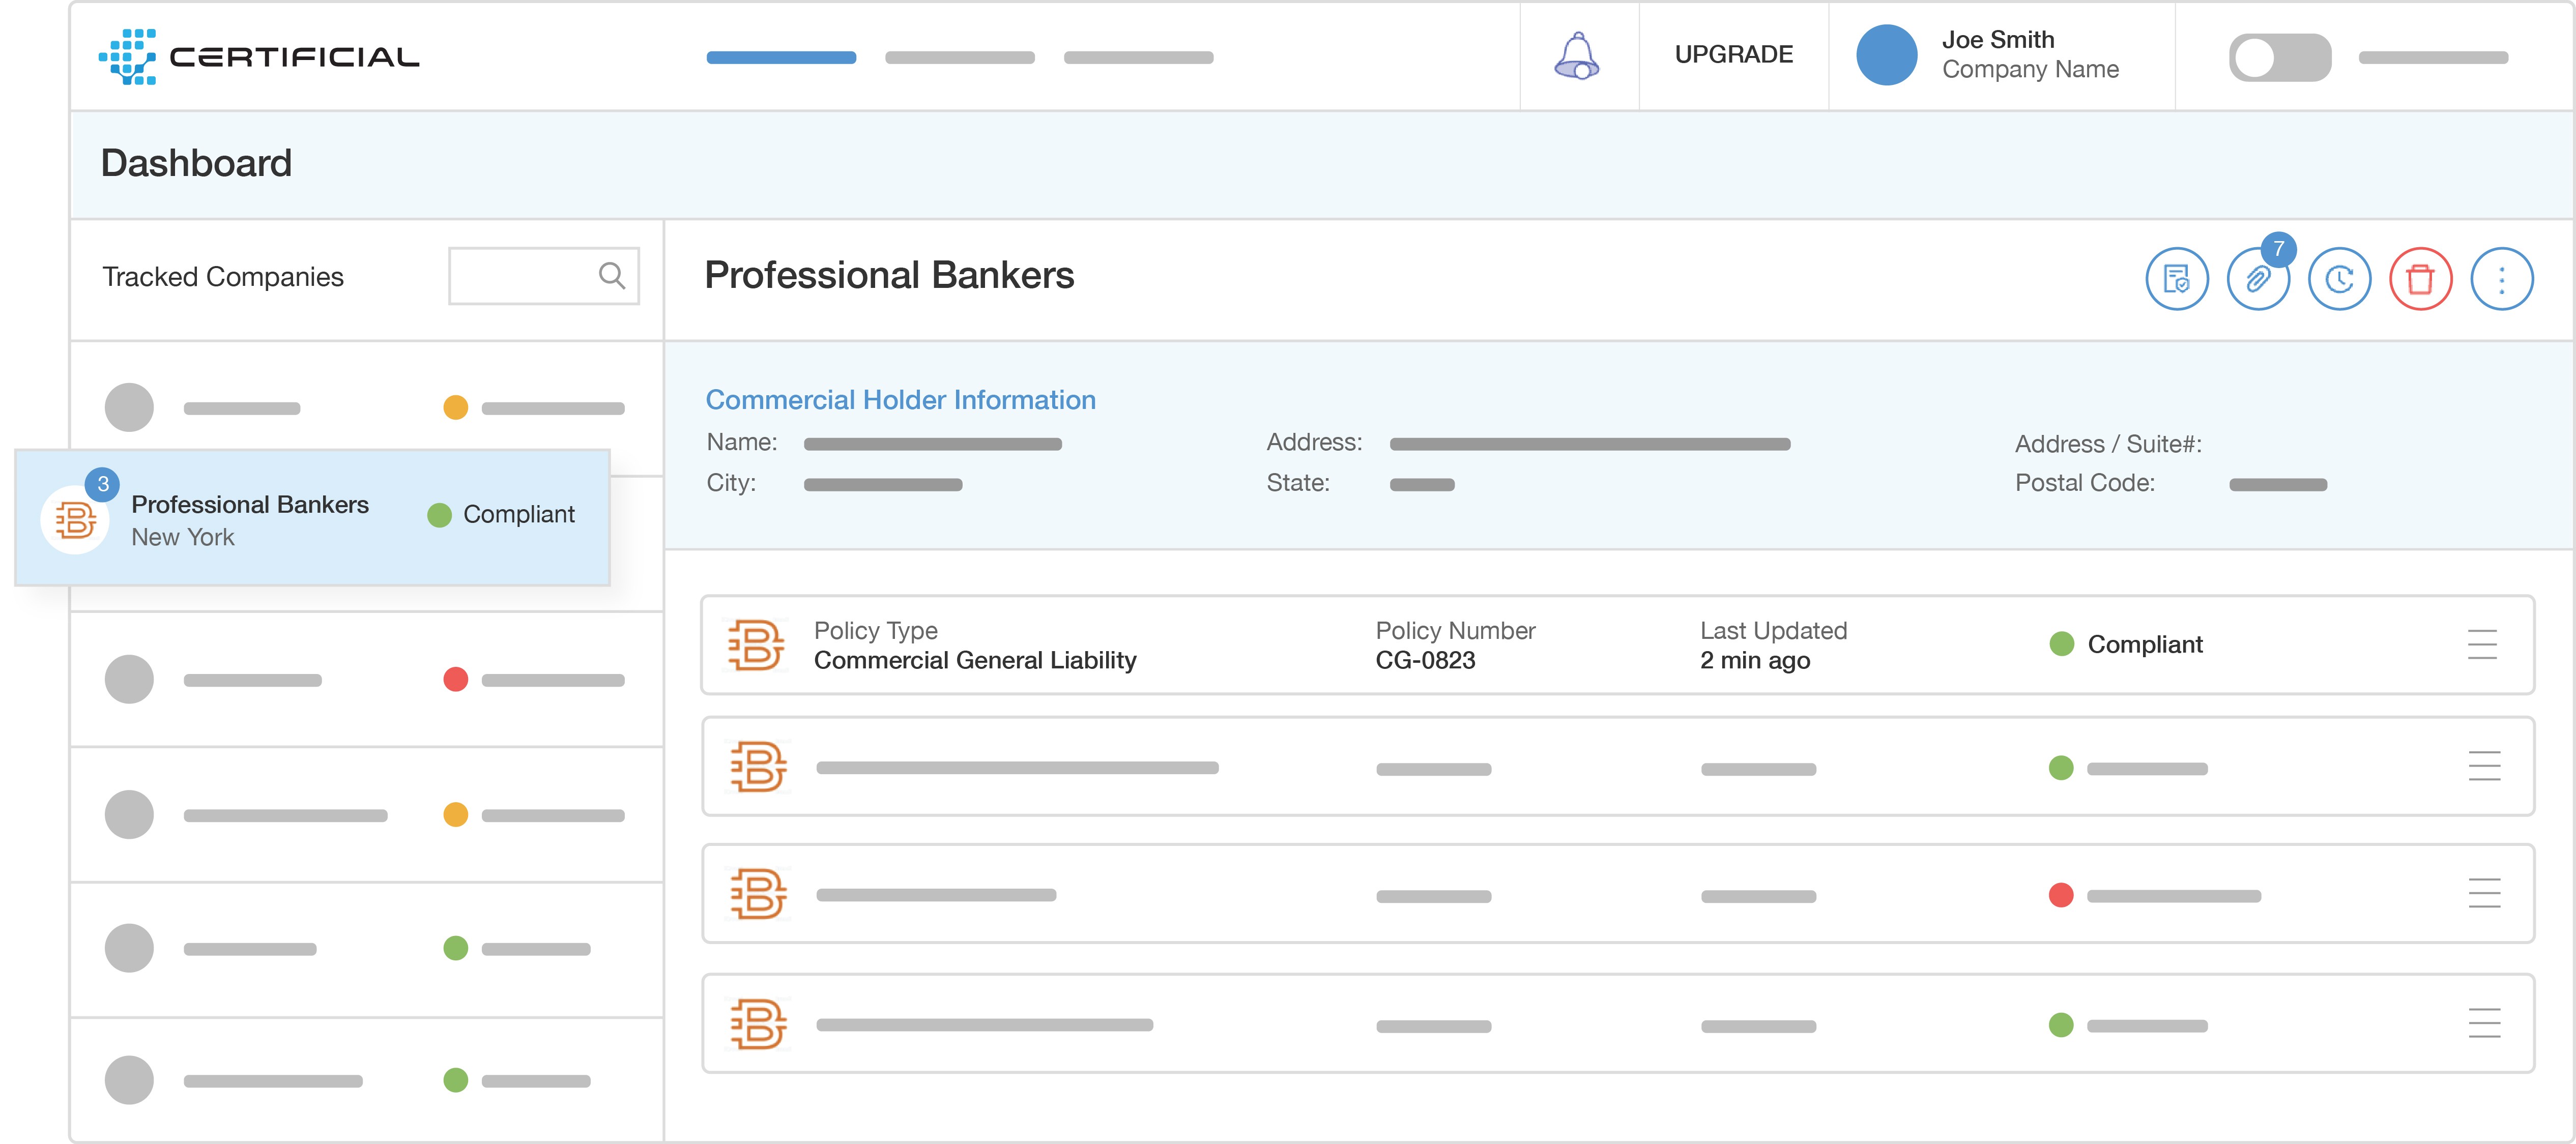Toggle the switch in the top header

point(2279,57)
